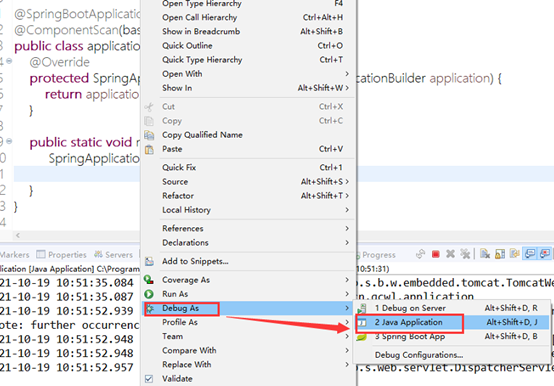
Task: Expand the References submenu arrow
Action: point(347,228)
